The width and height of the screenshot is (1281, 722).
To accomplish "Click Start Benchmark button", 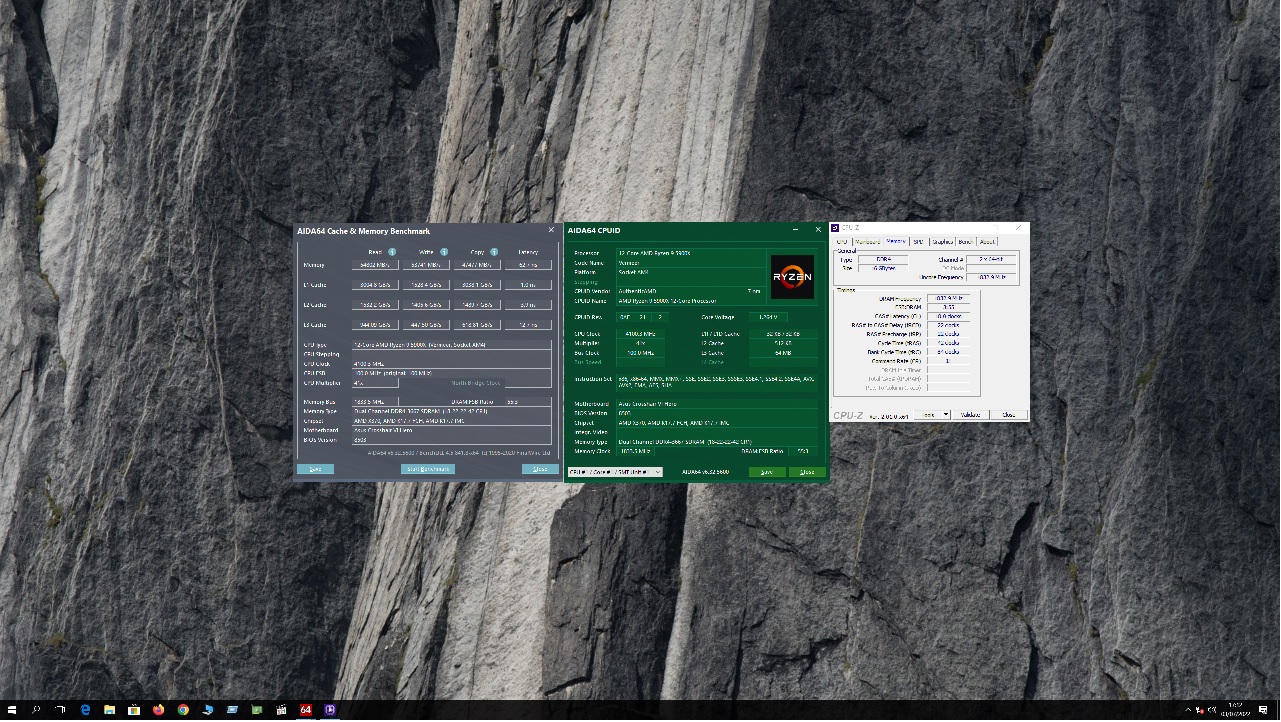I will pos(428,469).
